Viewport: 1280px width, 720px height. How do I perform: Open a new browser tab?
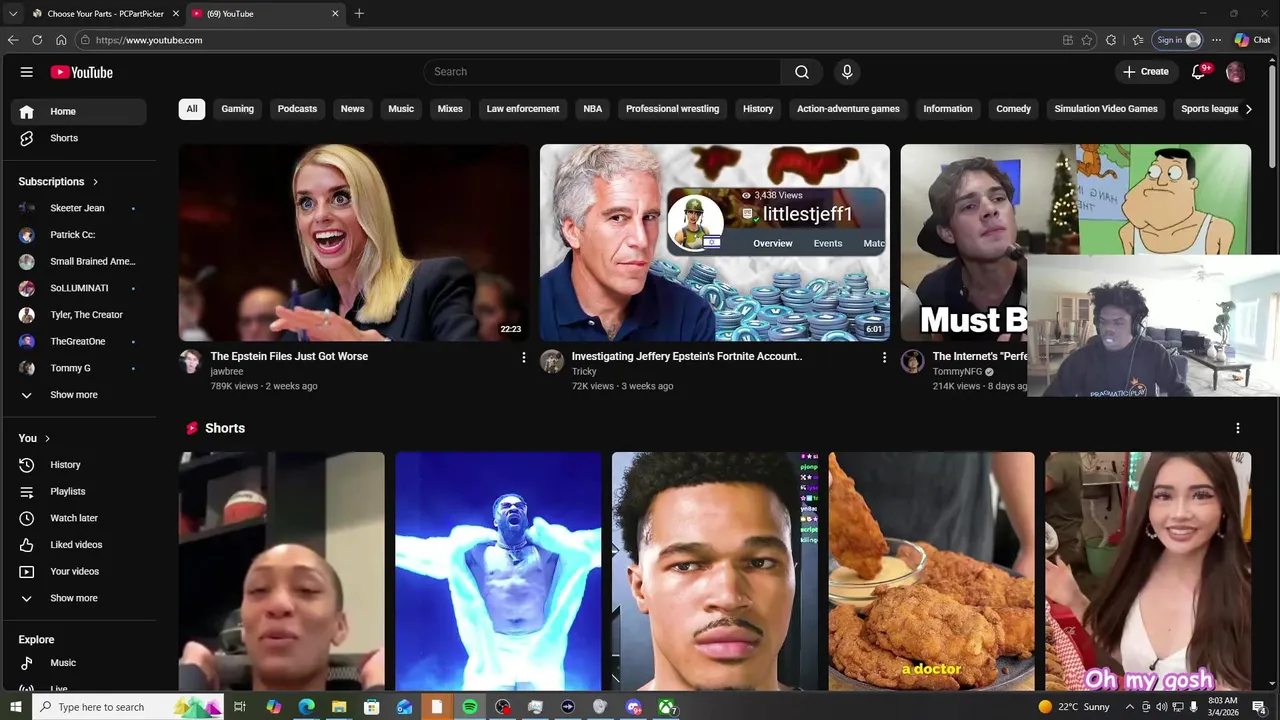[x=359, y=14]
